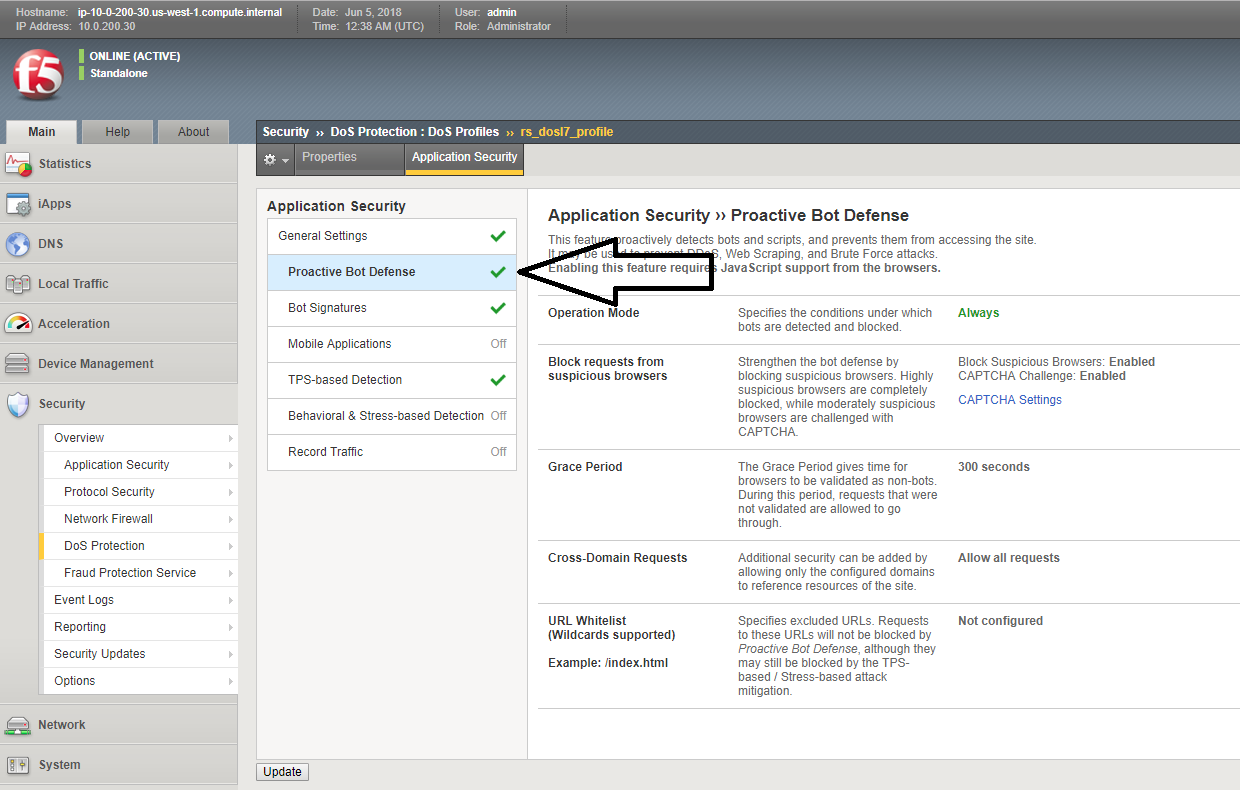
Task: Click the F5 logo
Action: [x=38, y=76]
